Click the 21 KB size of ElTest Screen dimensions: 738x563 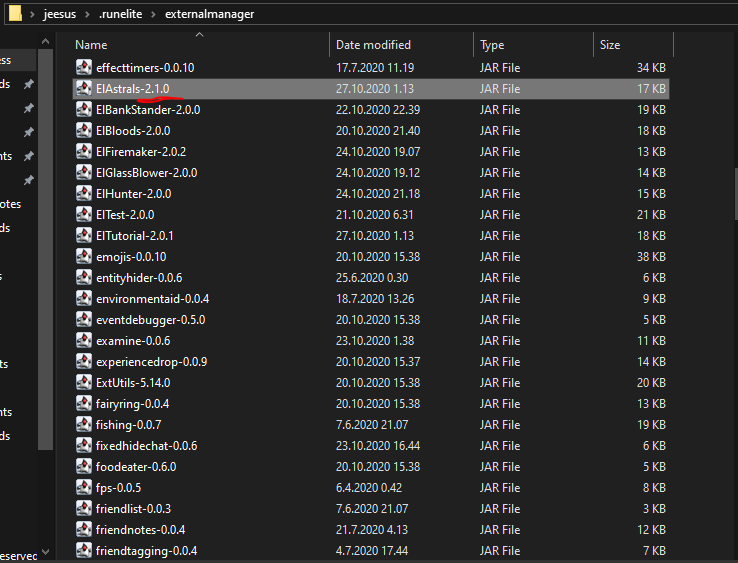pyautogui.click(x=651, y=215)
